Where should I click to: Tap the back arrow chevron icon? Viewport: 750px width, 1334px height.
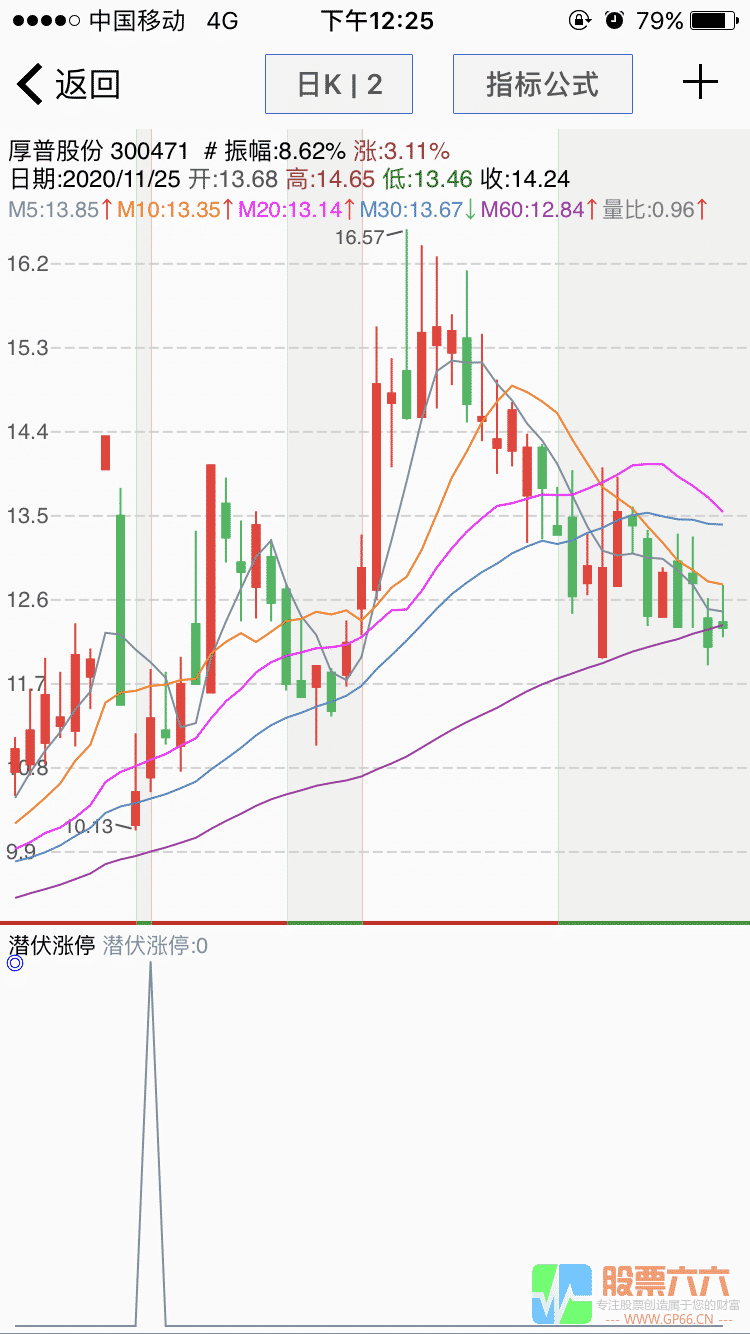(30, 84)
